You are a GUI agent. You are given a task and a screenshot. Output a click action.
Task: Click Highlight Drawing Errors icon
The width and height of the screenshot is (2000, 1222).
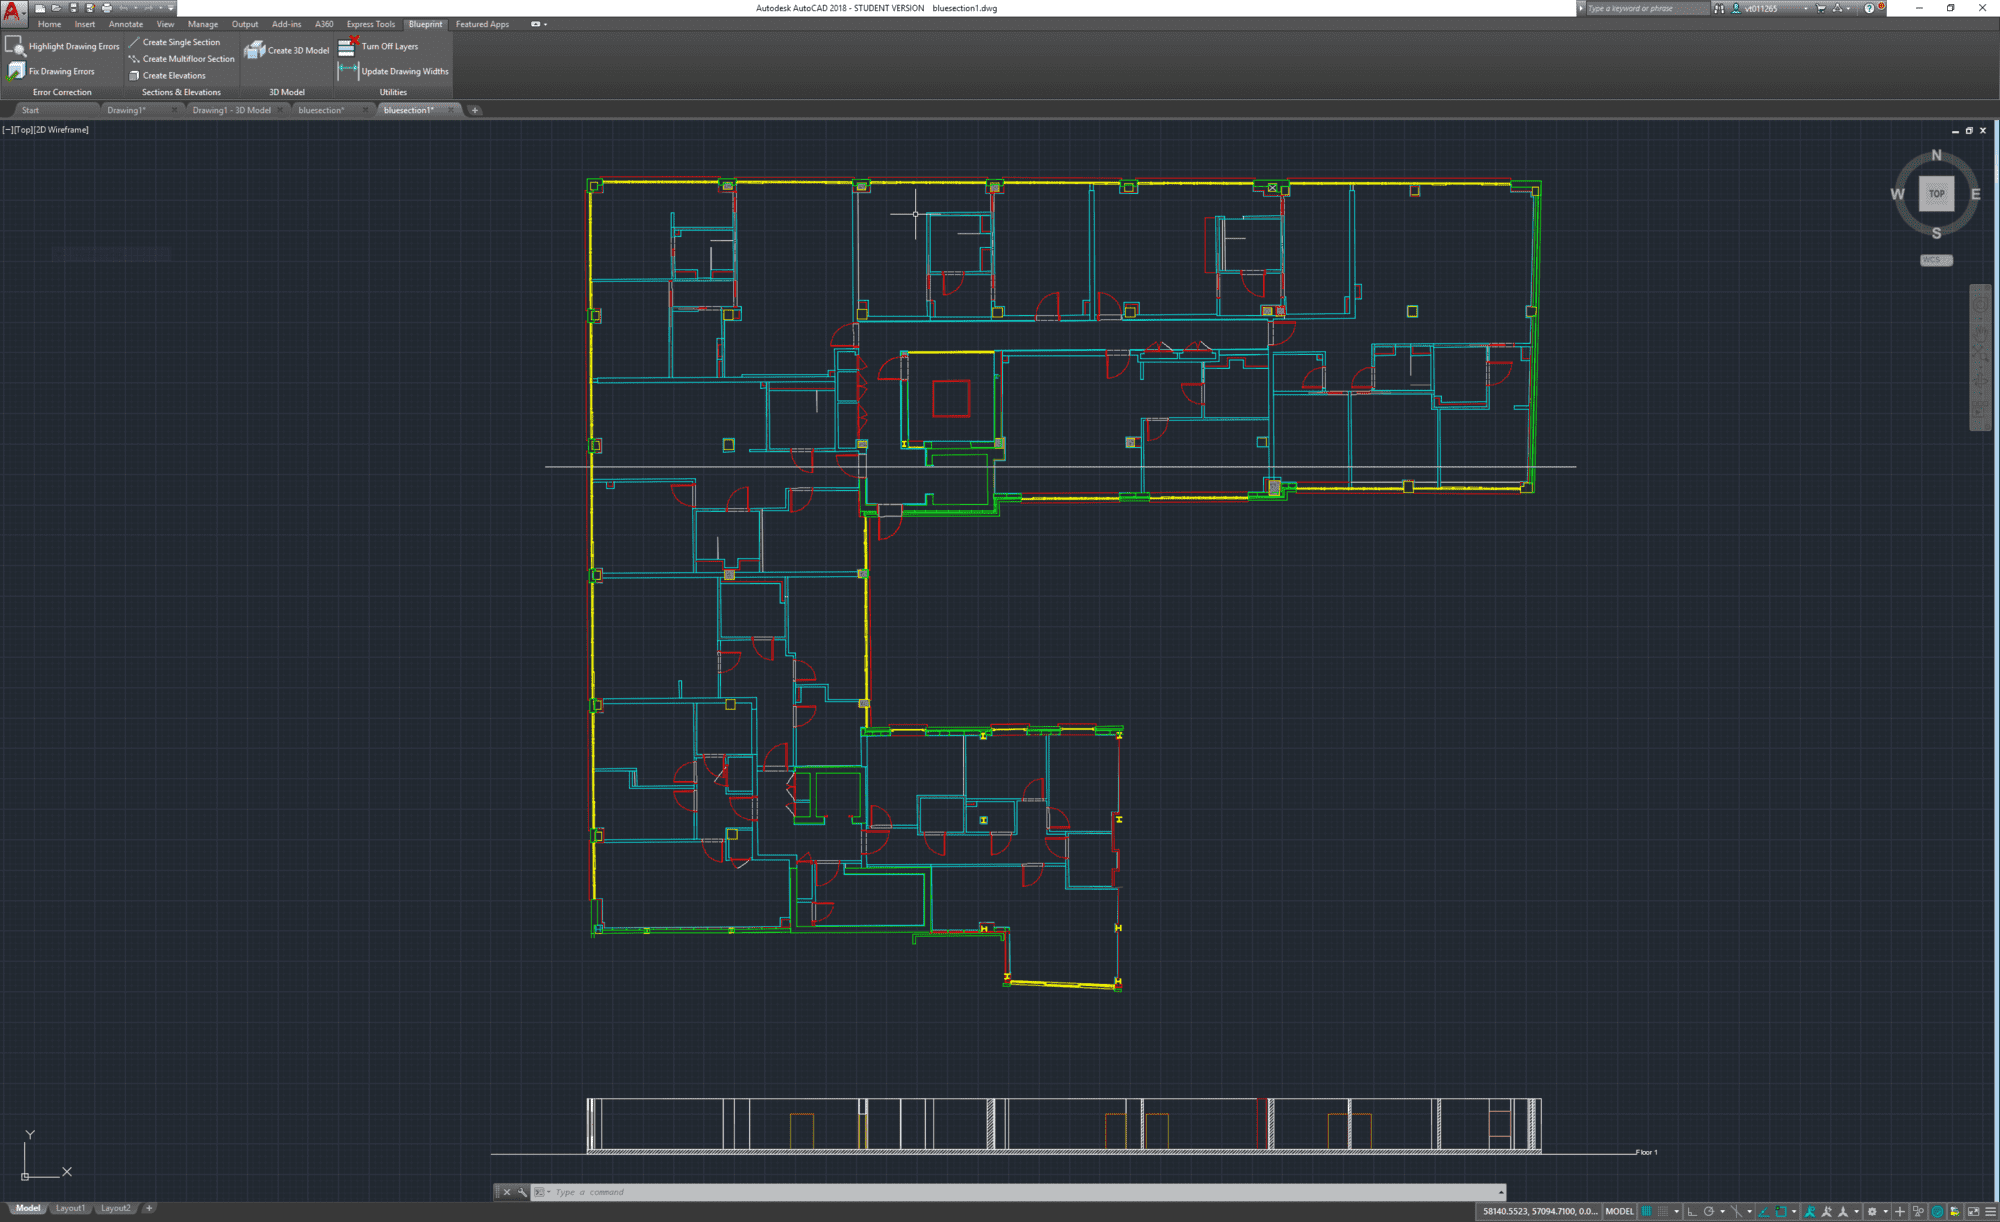click(x=15, y=46)
